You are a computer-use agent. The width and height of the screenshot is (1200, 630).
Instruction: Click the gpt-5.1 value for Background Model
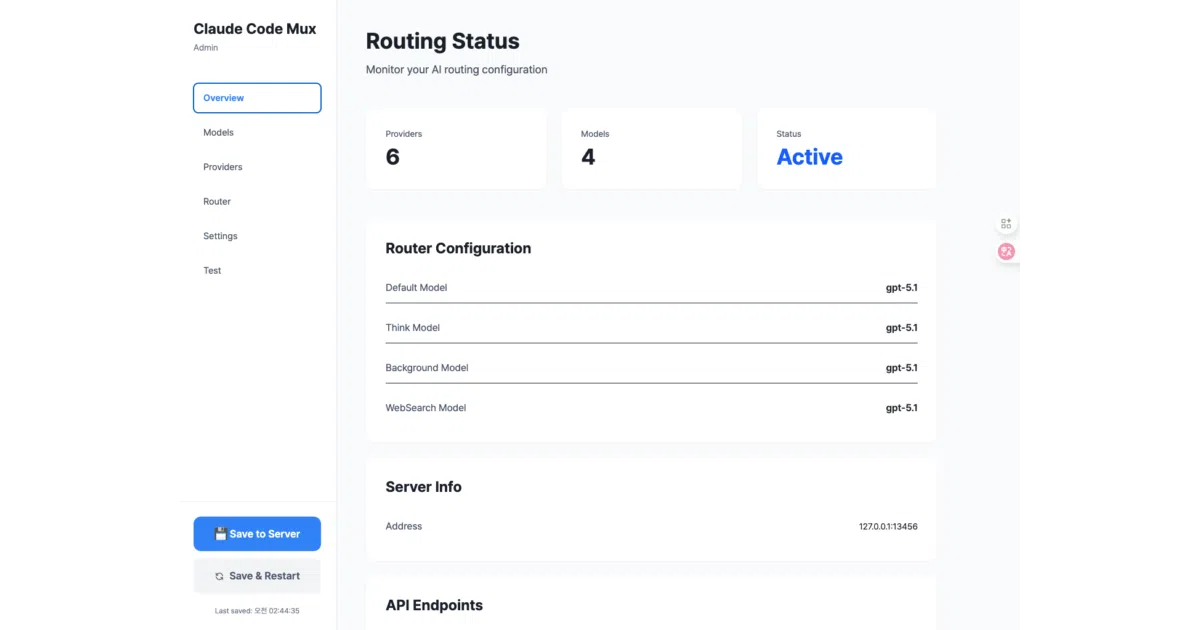tap(902, 368)
